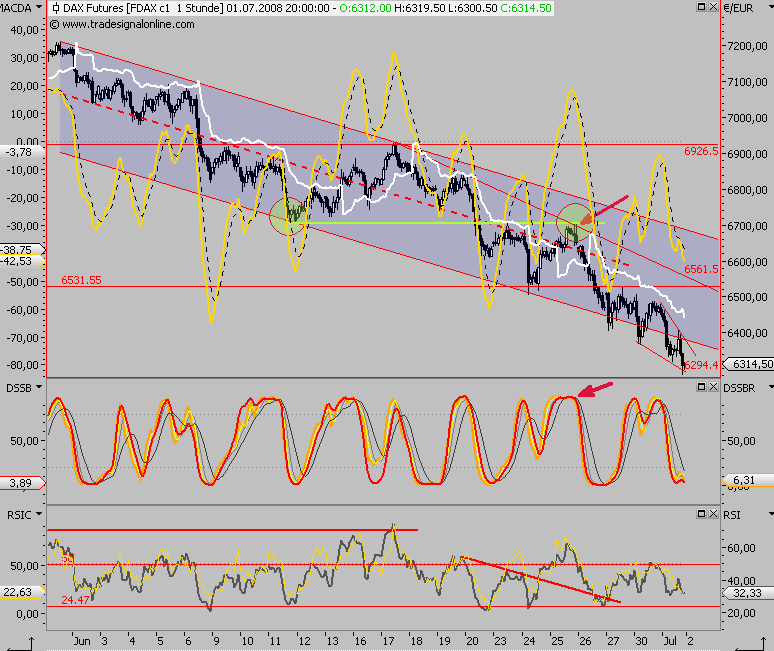Click the 7200,00 price axis label
The height and width of the screenshot is (651, 774).
[x=747, y=46]
